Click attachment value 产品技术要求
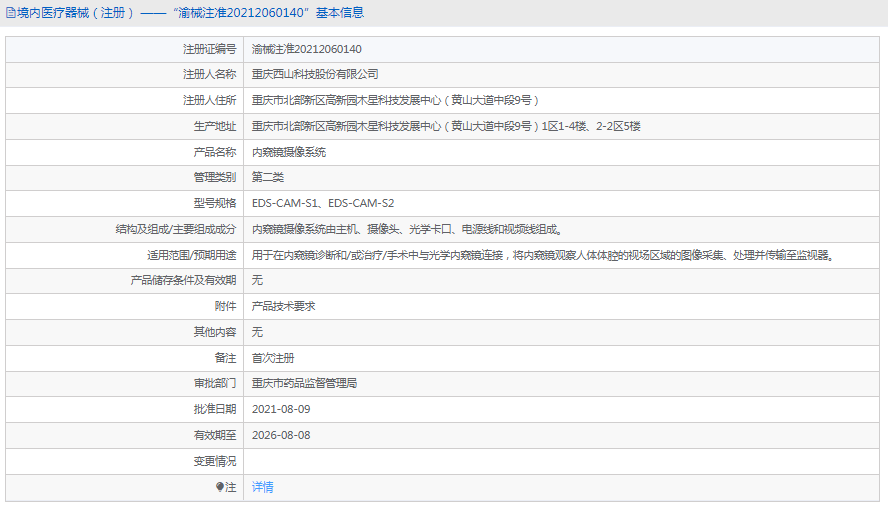 [x=284, y=306]
